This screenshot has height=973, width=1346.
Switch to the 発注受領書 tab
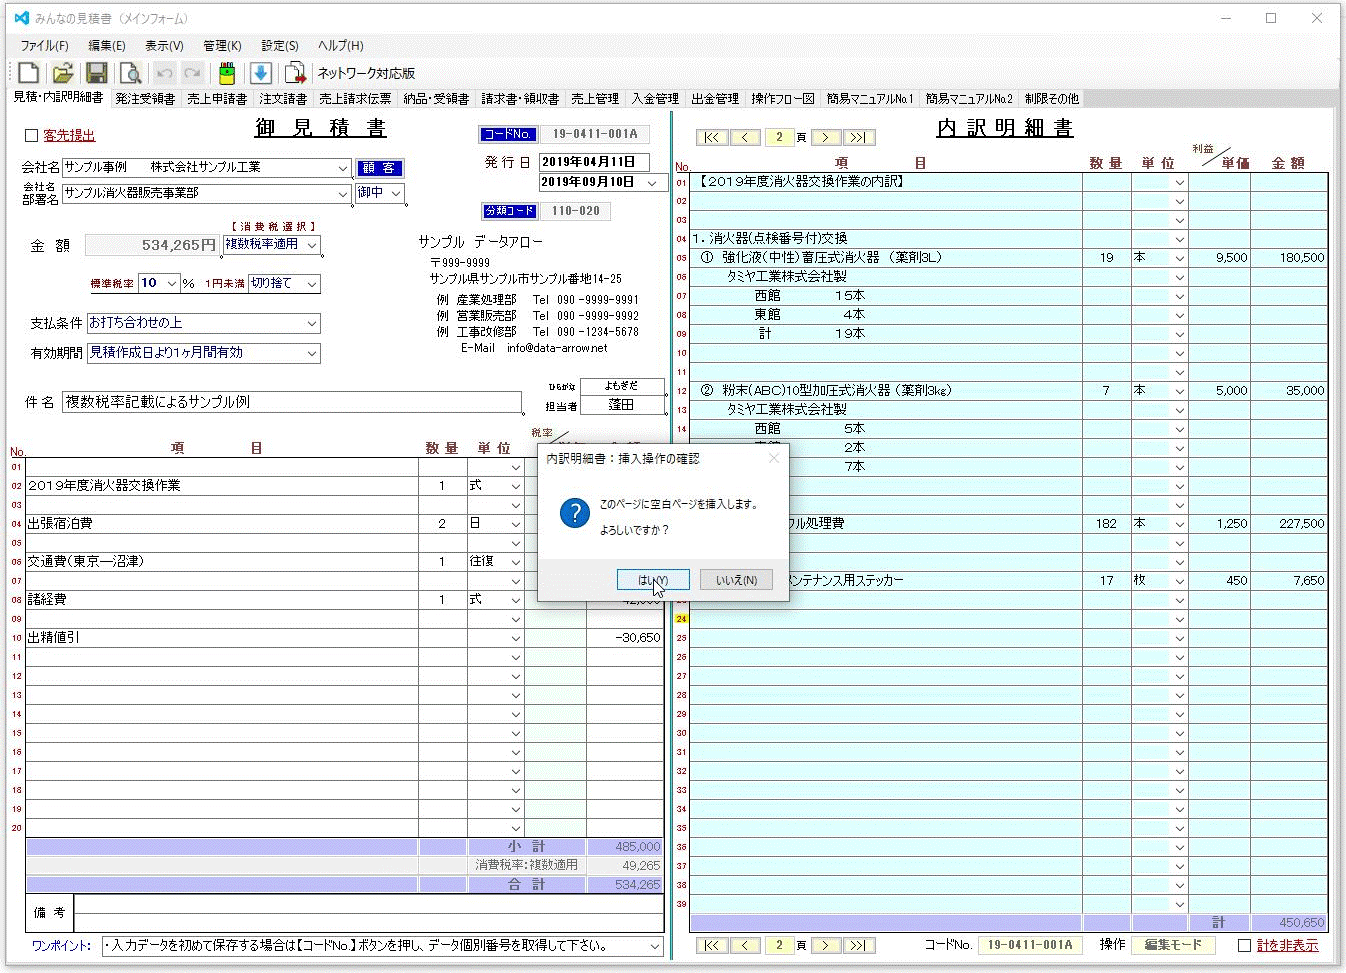point(145,99)
